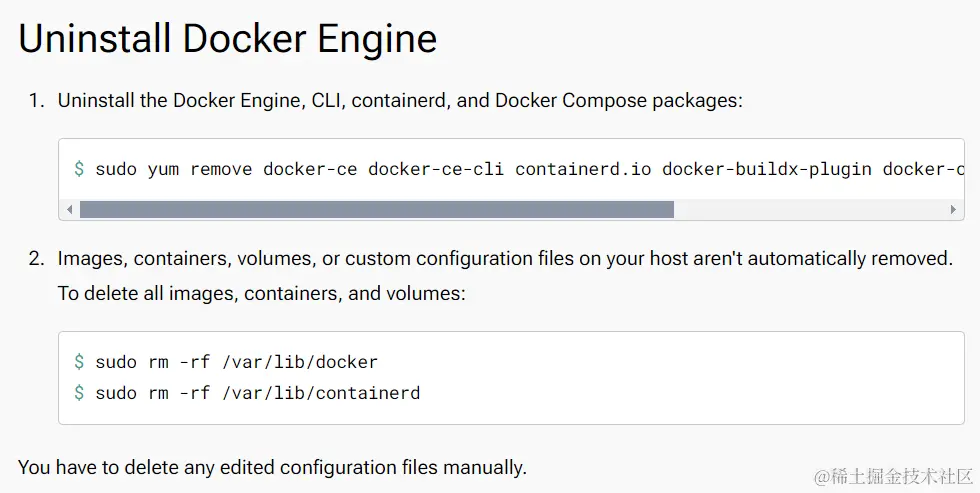Click the list number 1 marker
The image size is (980, 493).
pyautogui.click(x=36, y=101)
